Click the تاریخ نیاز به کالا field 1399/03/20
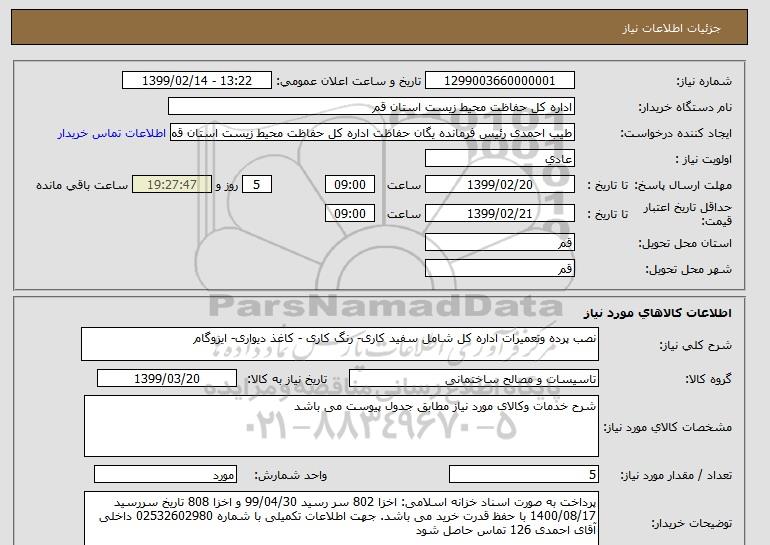 (167, 379)
